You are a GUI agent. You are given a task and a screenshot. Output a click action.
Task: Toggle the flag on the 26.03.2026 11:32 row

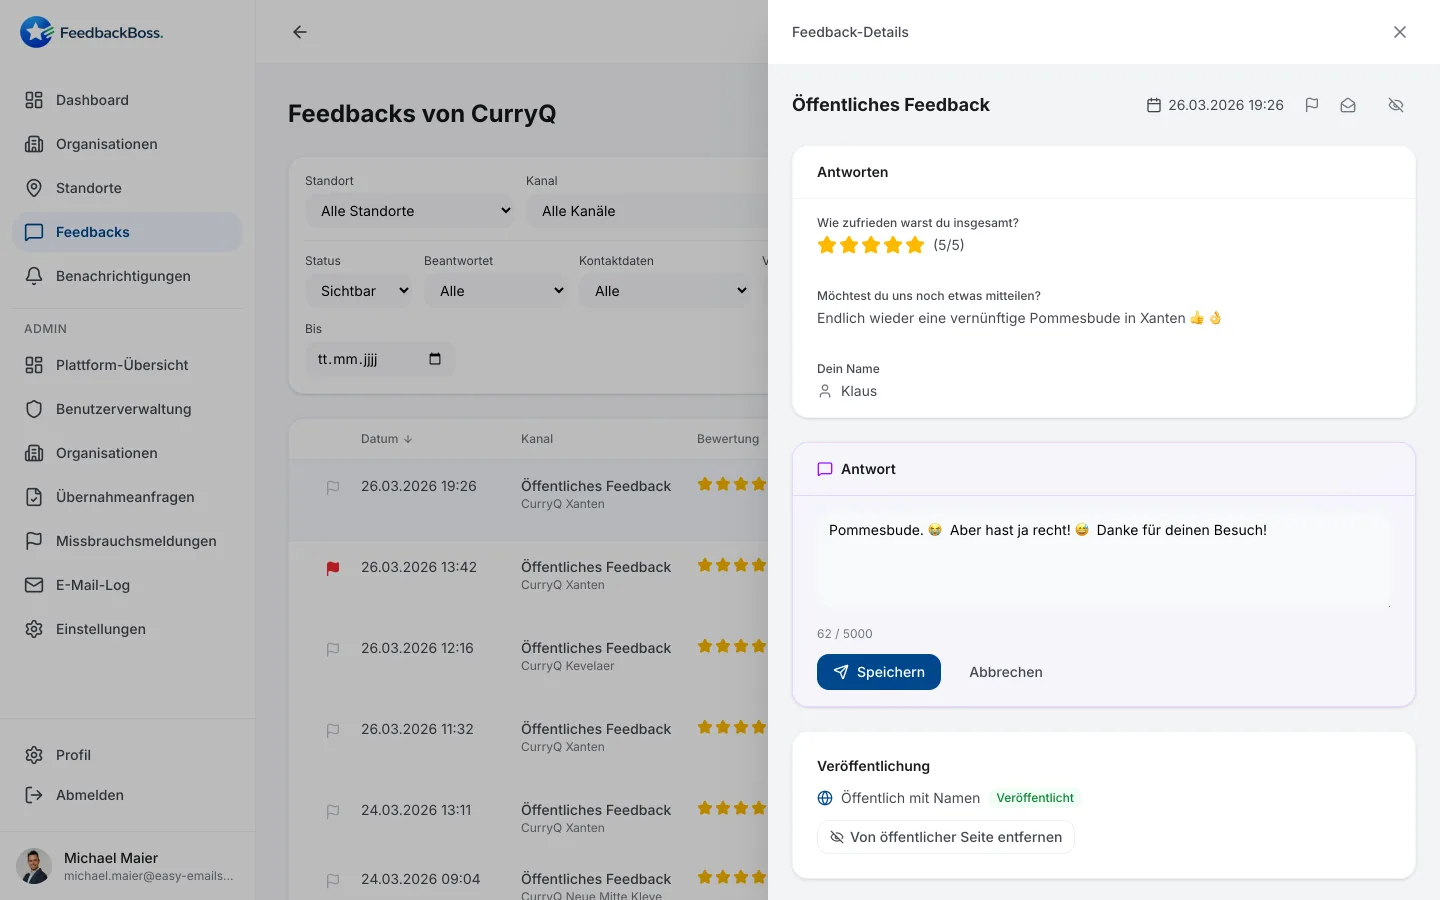coord(333,730)
